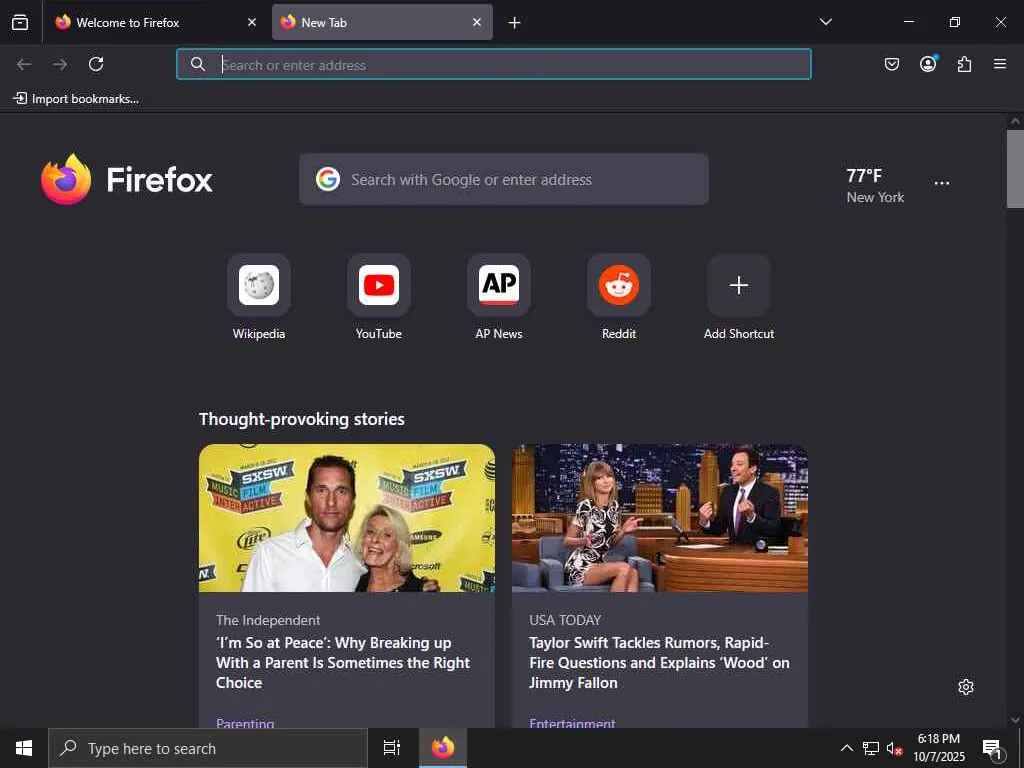
Task: Show hidden system tray icons
Action: [846, 748]
